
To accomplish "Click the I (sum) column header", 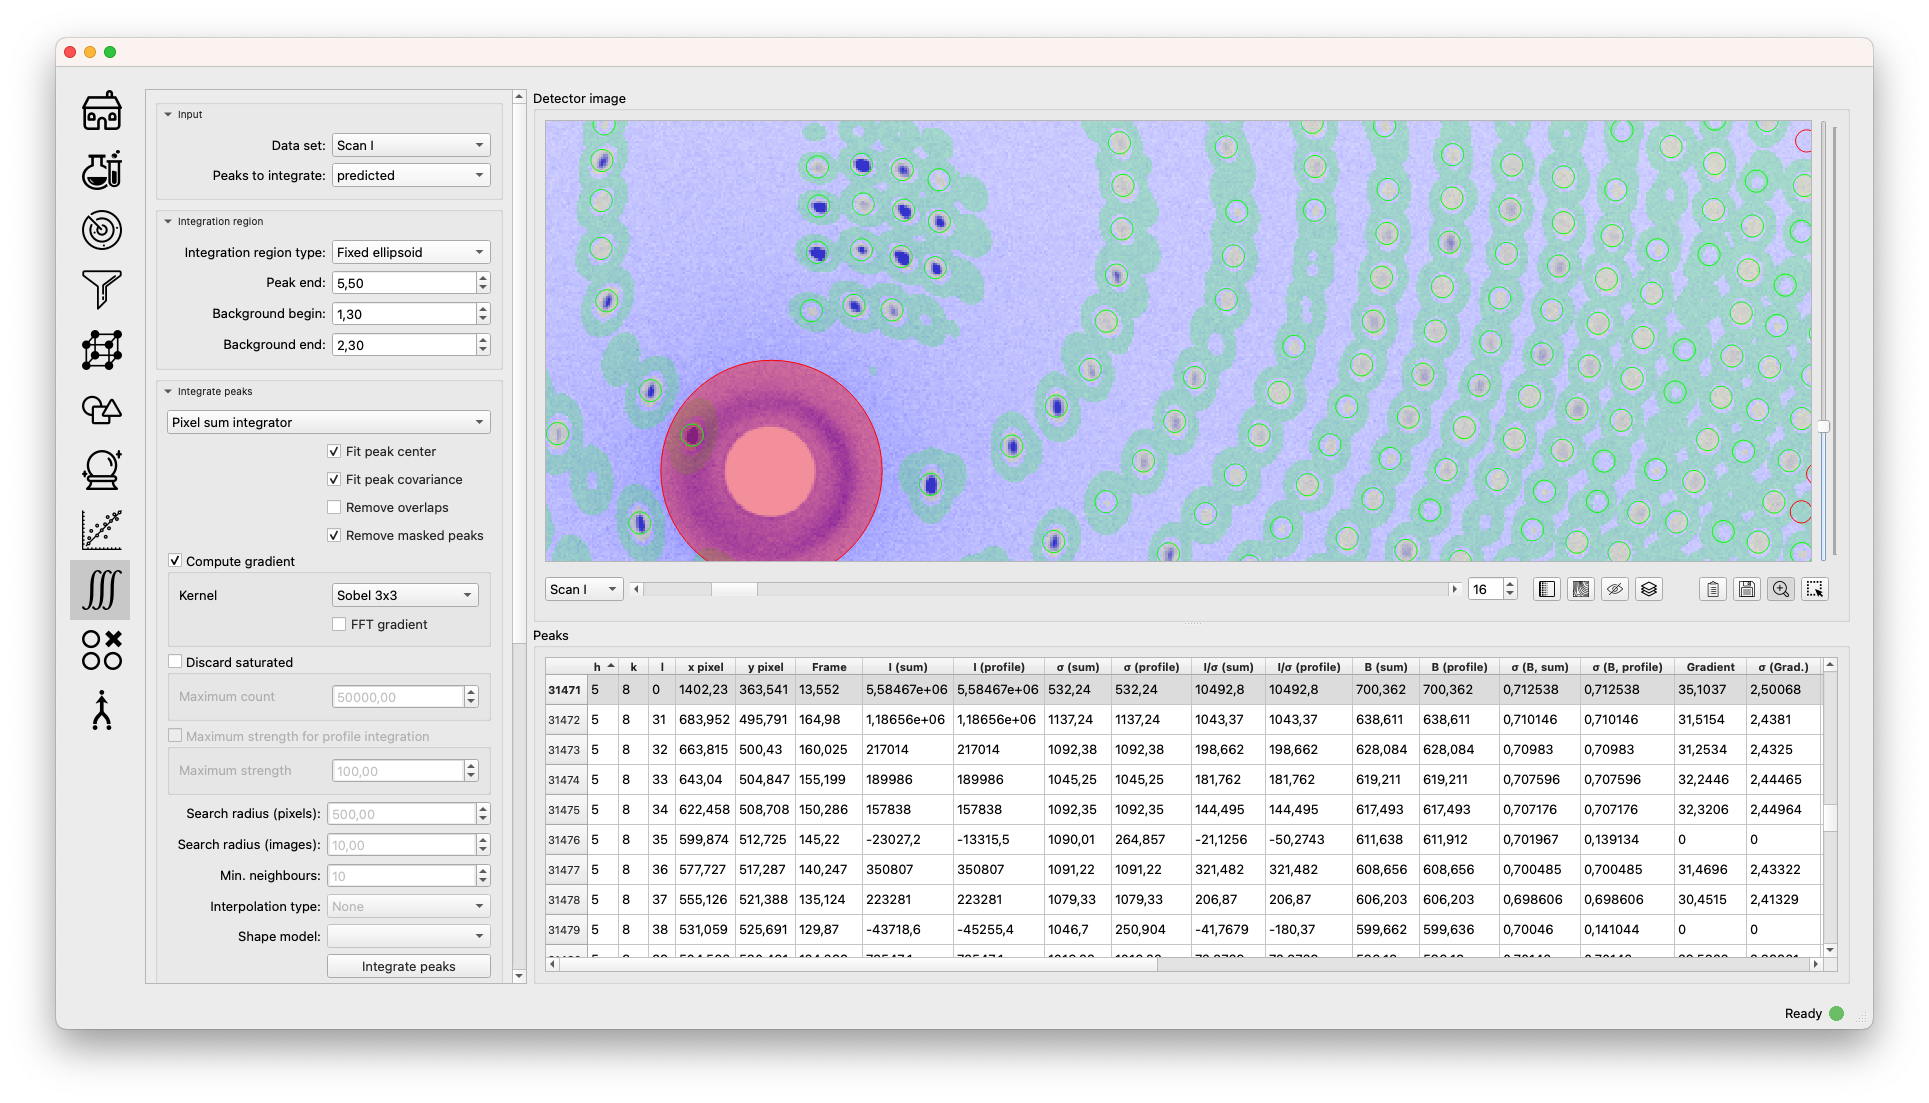I will pos(907,667).
